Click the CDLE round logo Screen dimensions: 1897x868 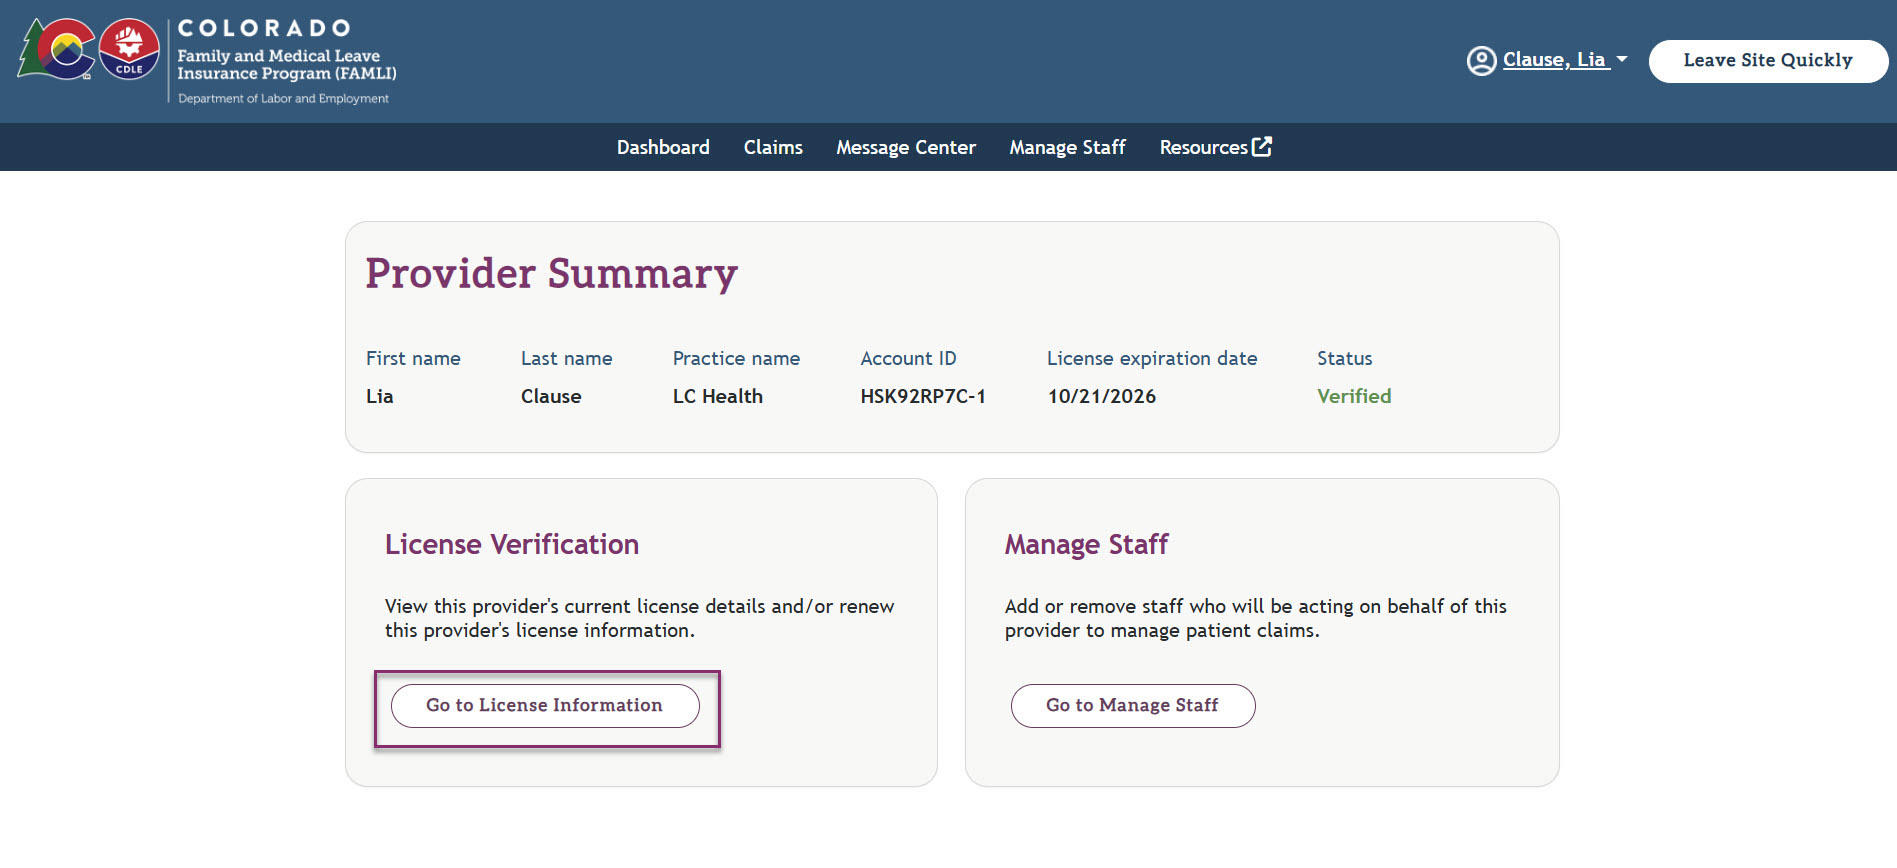pyautogui.click(x=129, y=48)
